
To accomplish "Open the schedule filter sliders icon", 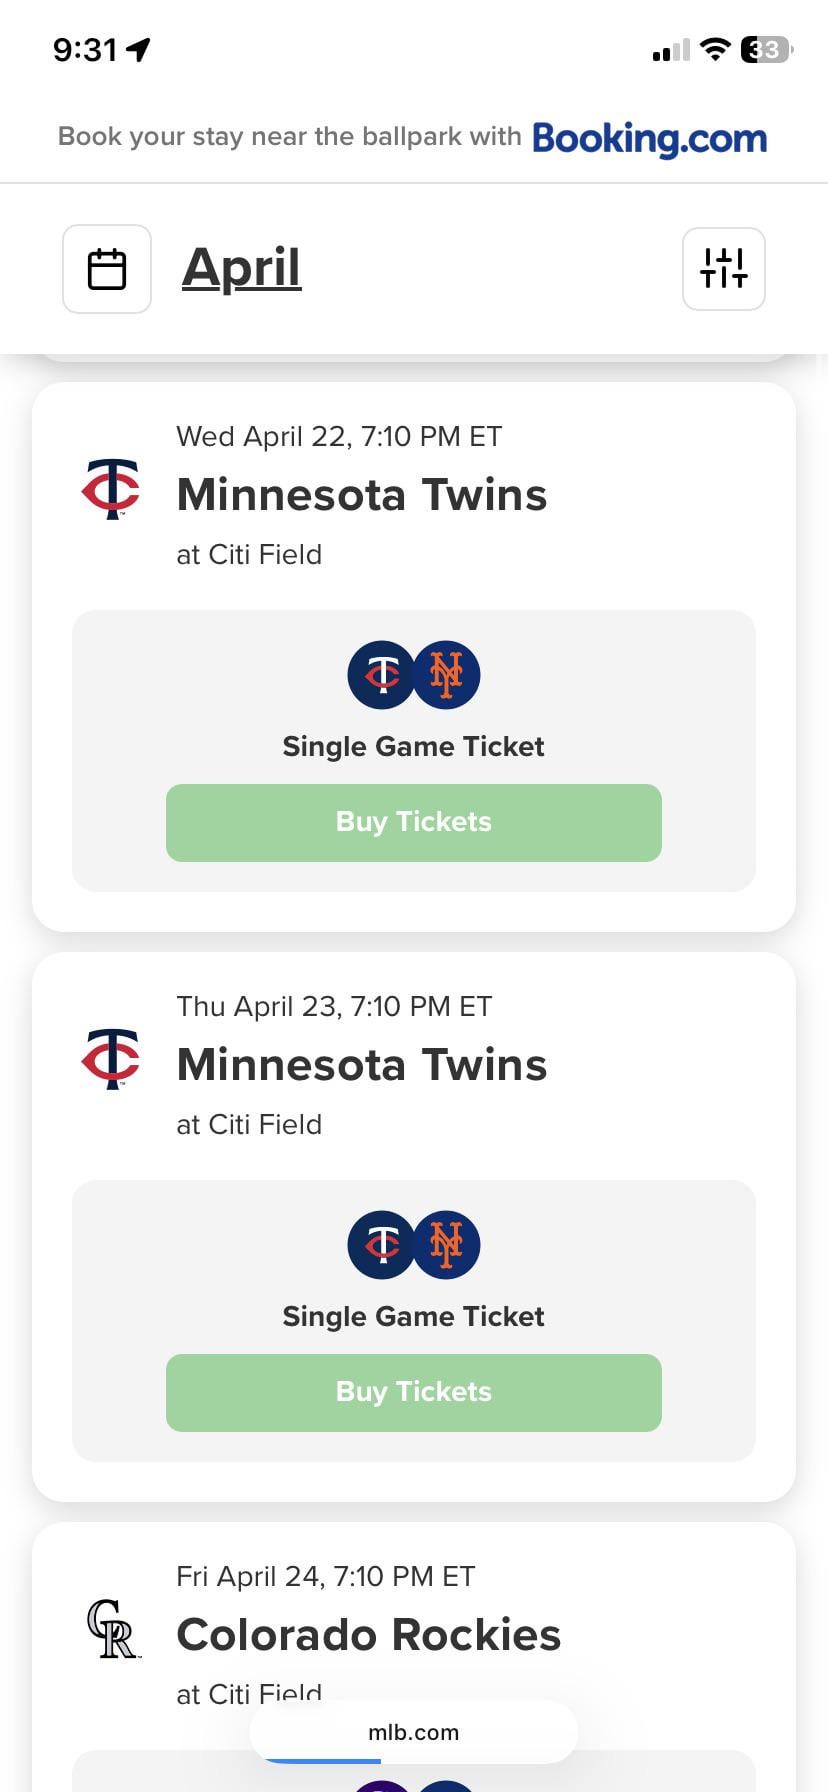I will pyautogui.click(x=723, y=269).
